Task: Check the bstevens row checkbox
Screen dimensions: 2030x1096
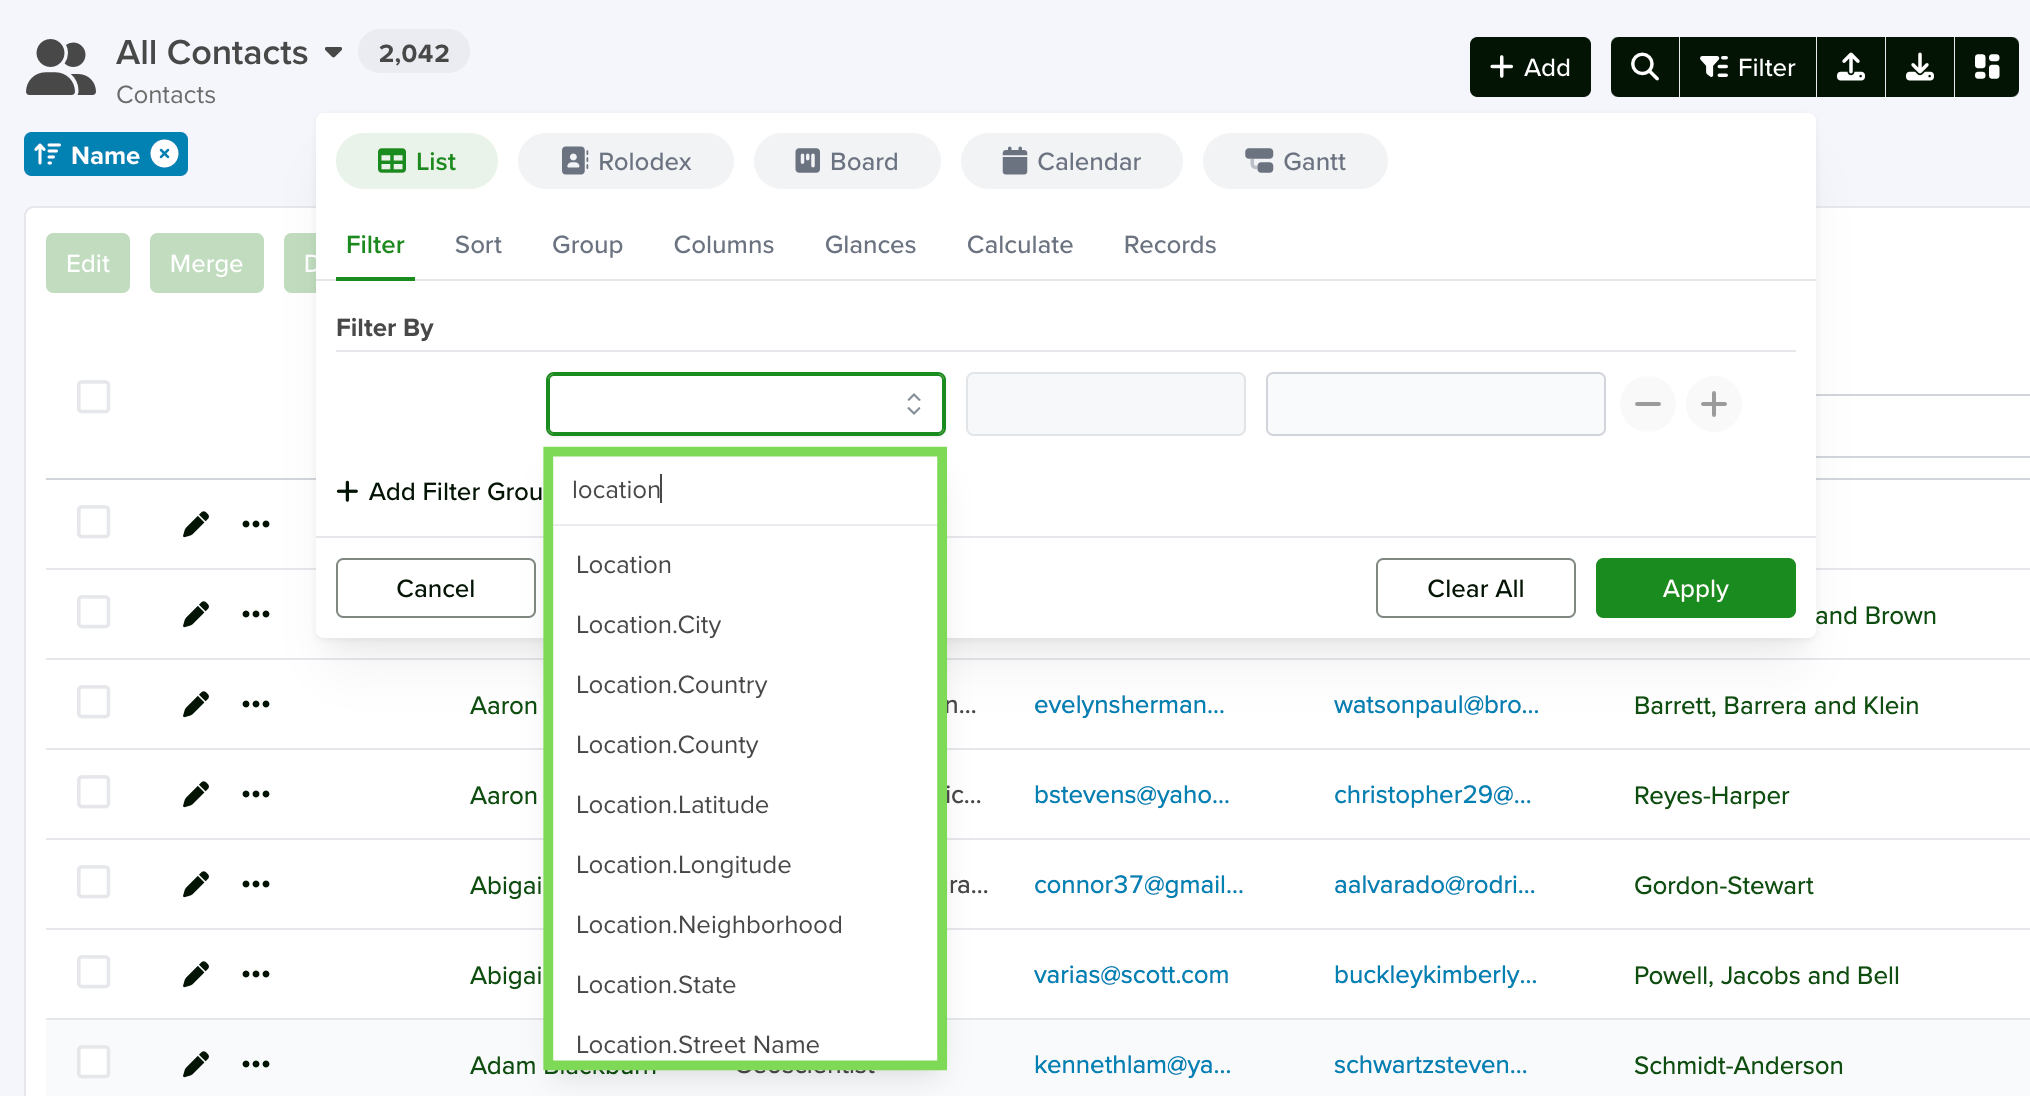Action: (x=94, y=792)
